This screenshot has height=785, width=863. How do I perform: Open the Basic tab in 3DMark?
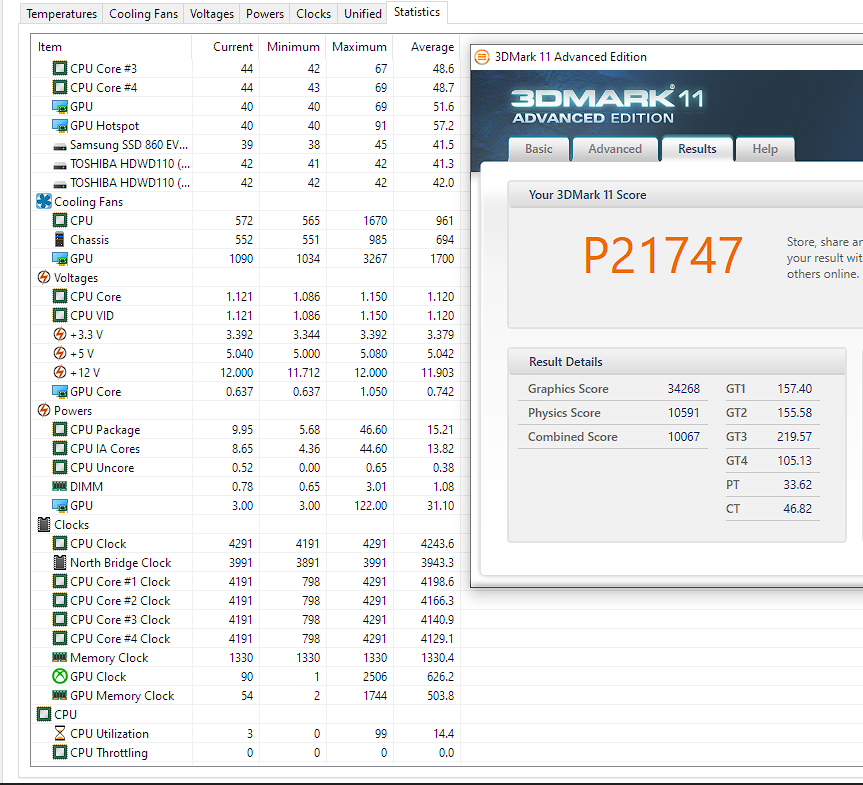(538, 149)
